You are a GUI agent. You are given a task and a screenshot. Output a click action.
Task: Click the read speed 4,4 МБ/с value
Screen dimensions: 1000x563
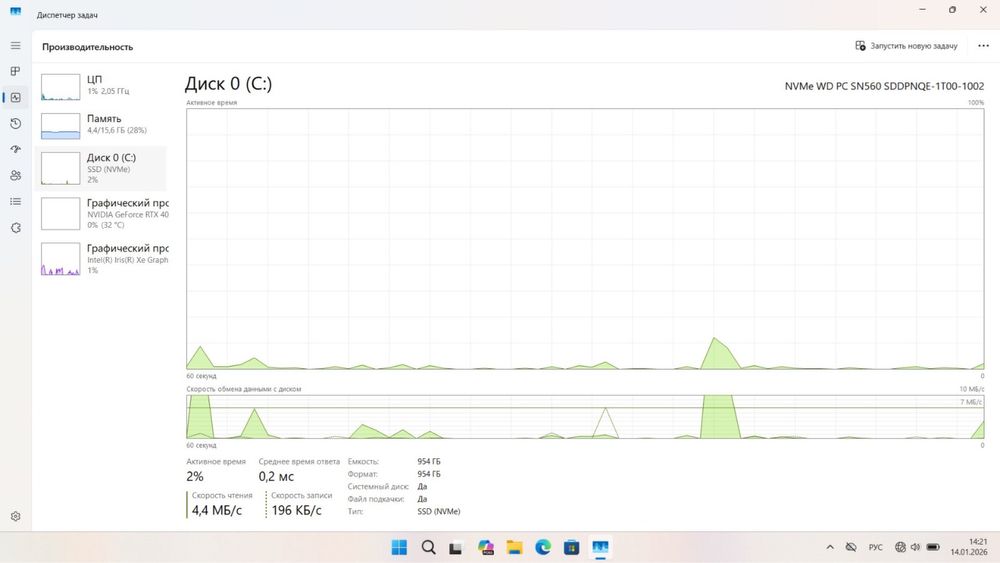(217, 510)
